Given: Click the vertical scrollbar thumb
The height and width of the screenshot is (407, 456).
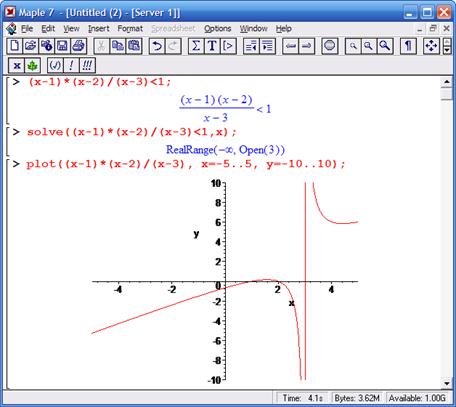Looking at the screenshot, I should 446,93.
